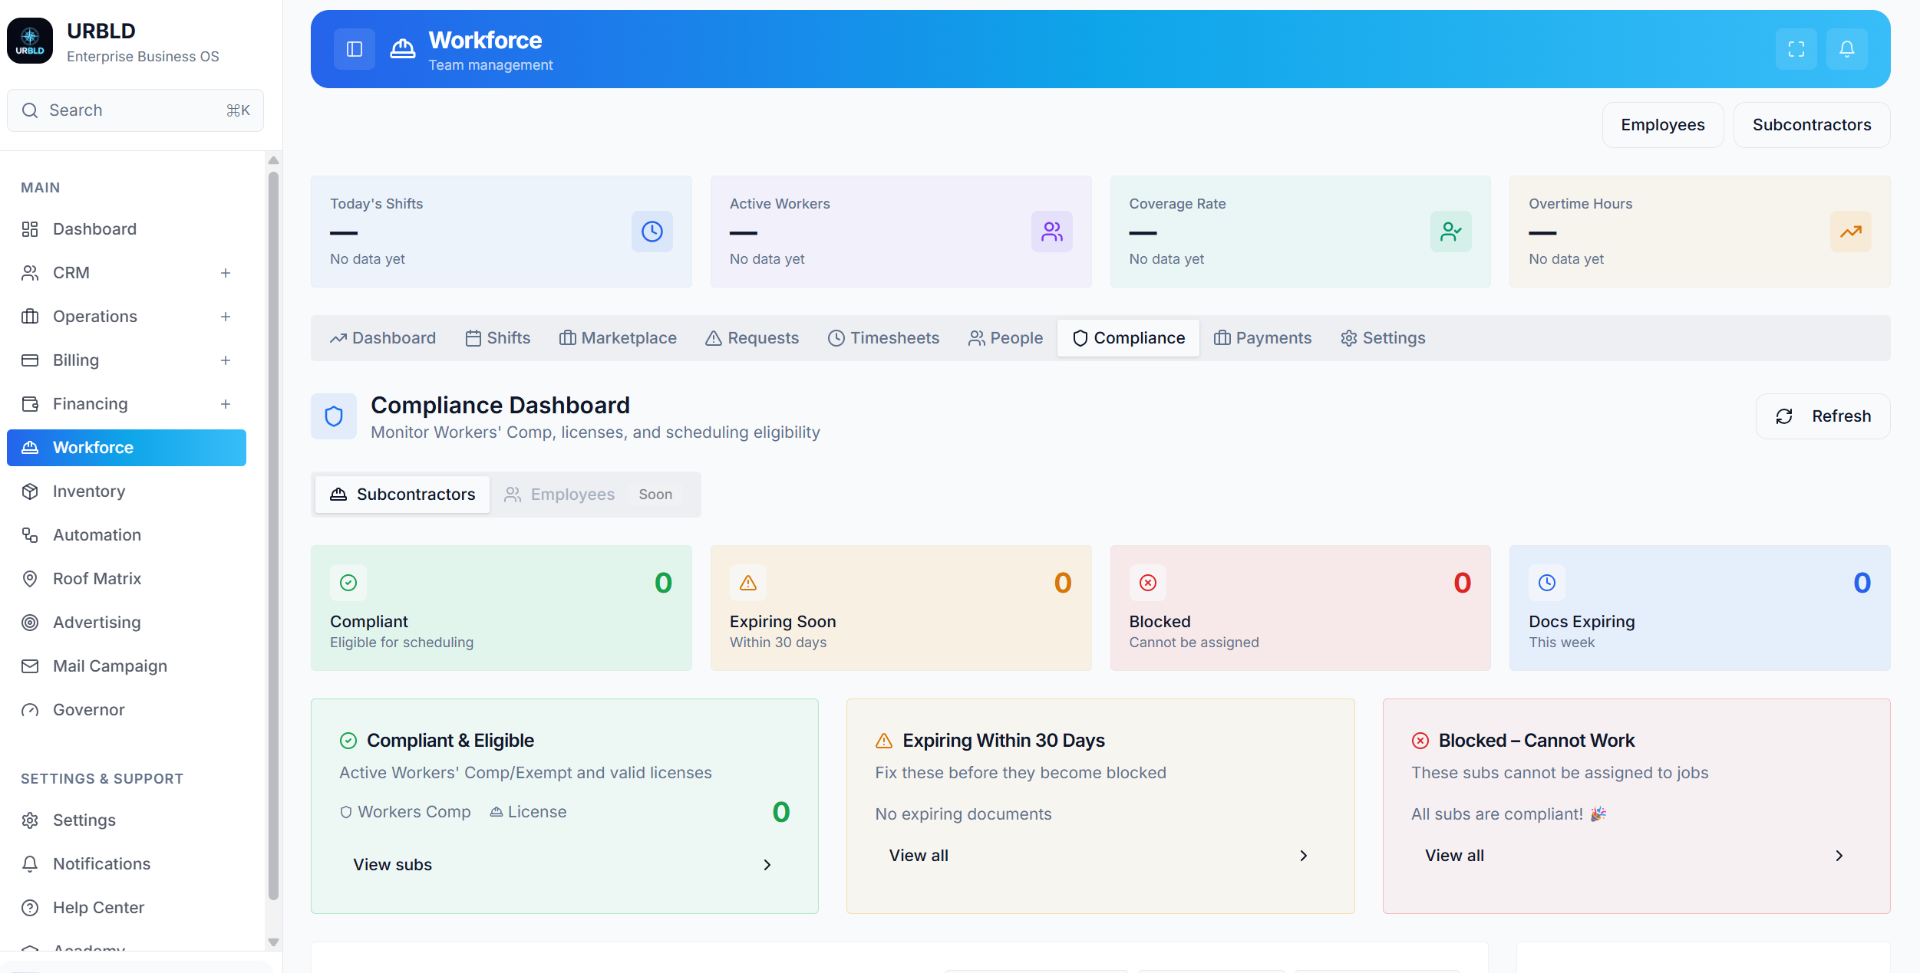The image size is (1920, 973).
Task: Click the Settings gear icon in sidebar
Action: pyautogui.click(x=30, y=820)
